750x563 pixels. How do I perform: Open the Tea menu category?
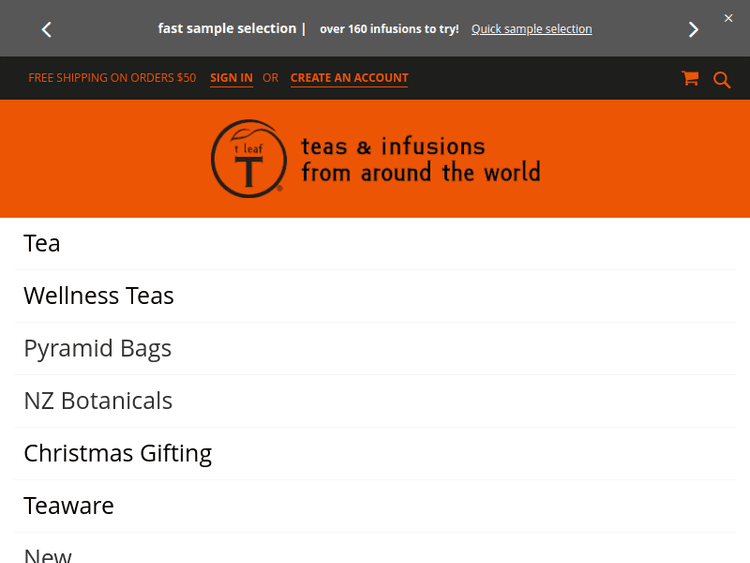pos(42,244)
